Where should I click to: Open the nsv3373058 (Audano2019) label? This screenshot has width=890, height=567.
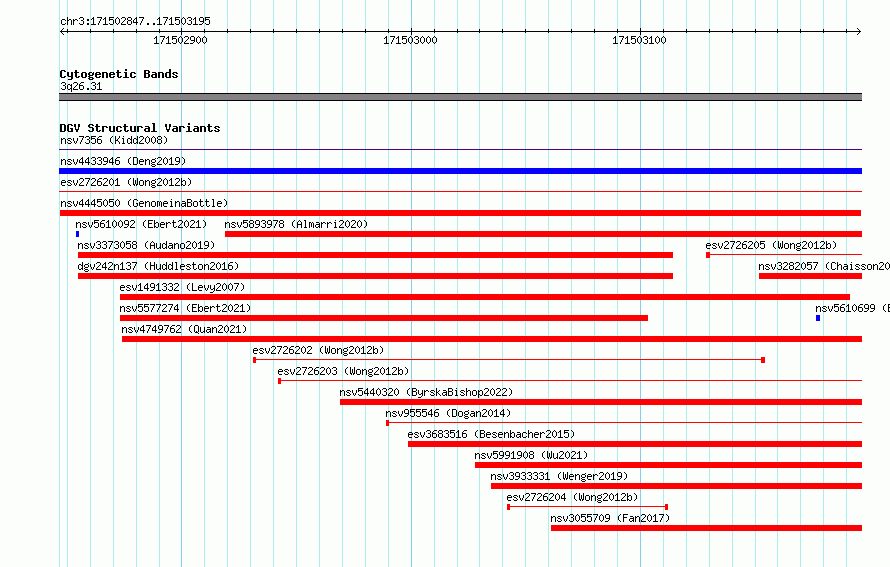pos(146,245)
